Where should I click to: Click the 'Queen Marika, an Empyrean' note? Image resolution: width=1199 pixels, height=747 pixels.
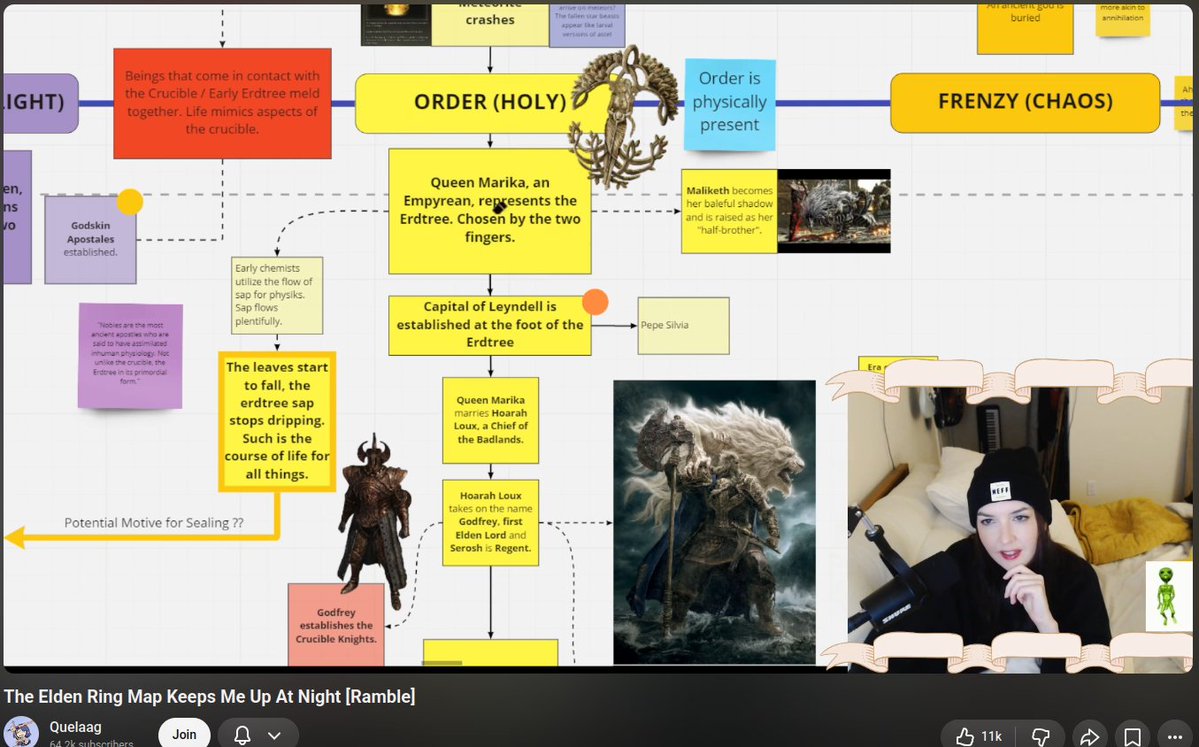[489, 211]
